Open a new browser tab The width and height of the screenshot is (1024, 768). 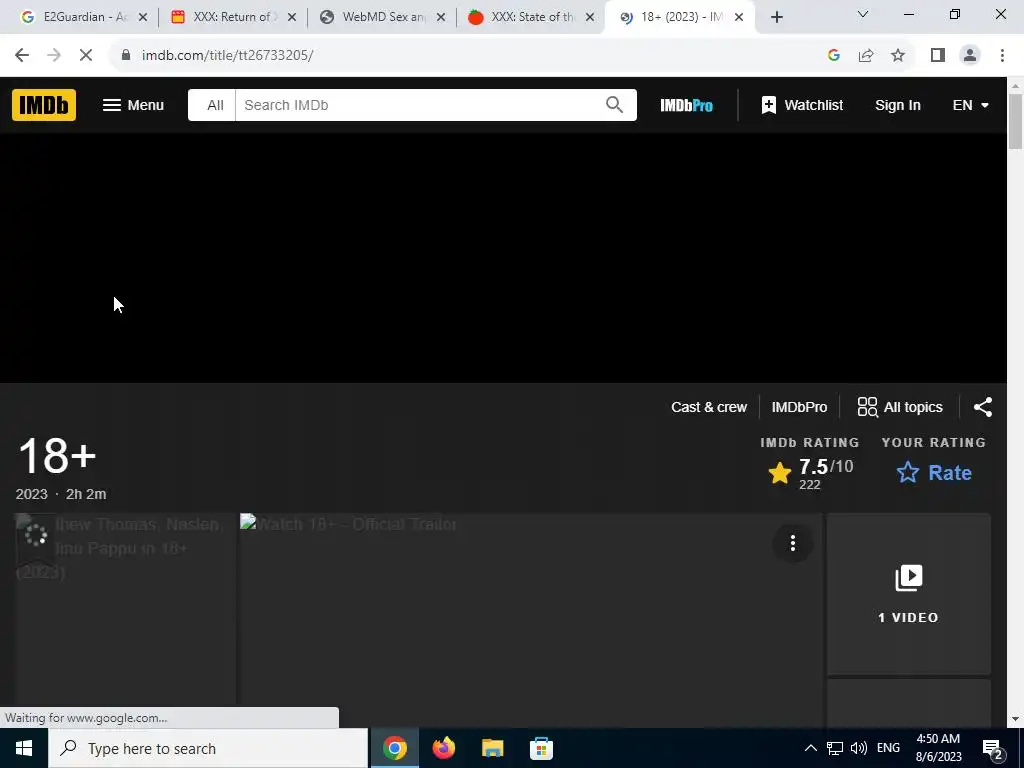[x=776, y=18]
